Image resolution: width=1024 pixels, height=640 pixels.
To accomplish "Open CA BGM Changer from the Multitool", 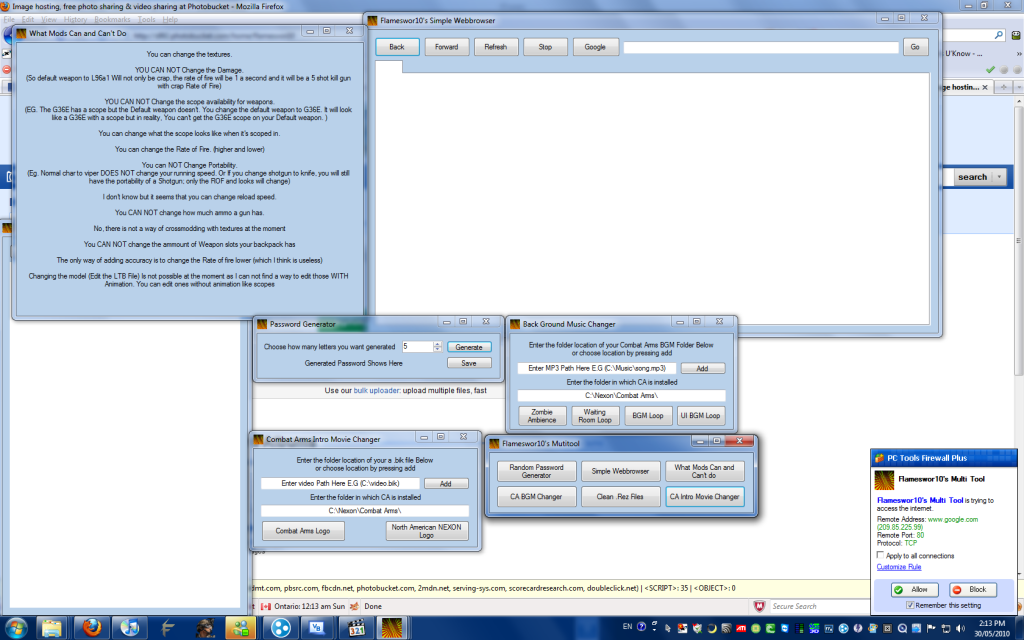I will [536, 497].
